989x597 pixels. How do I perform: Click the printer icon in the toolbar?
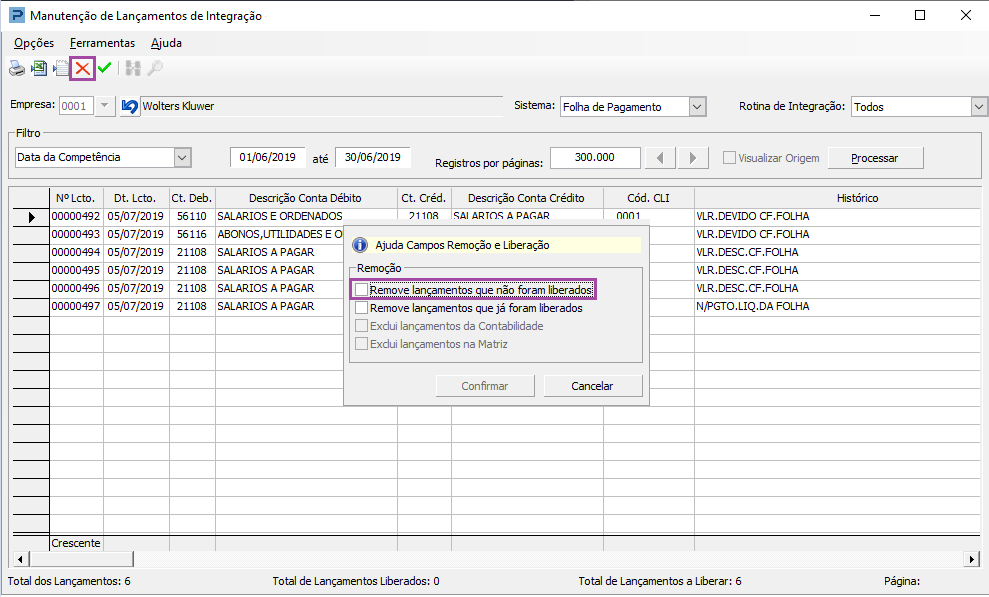pos(17,68)
